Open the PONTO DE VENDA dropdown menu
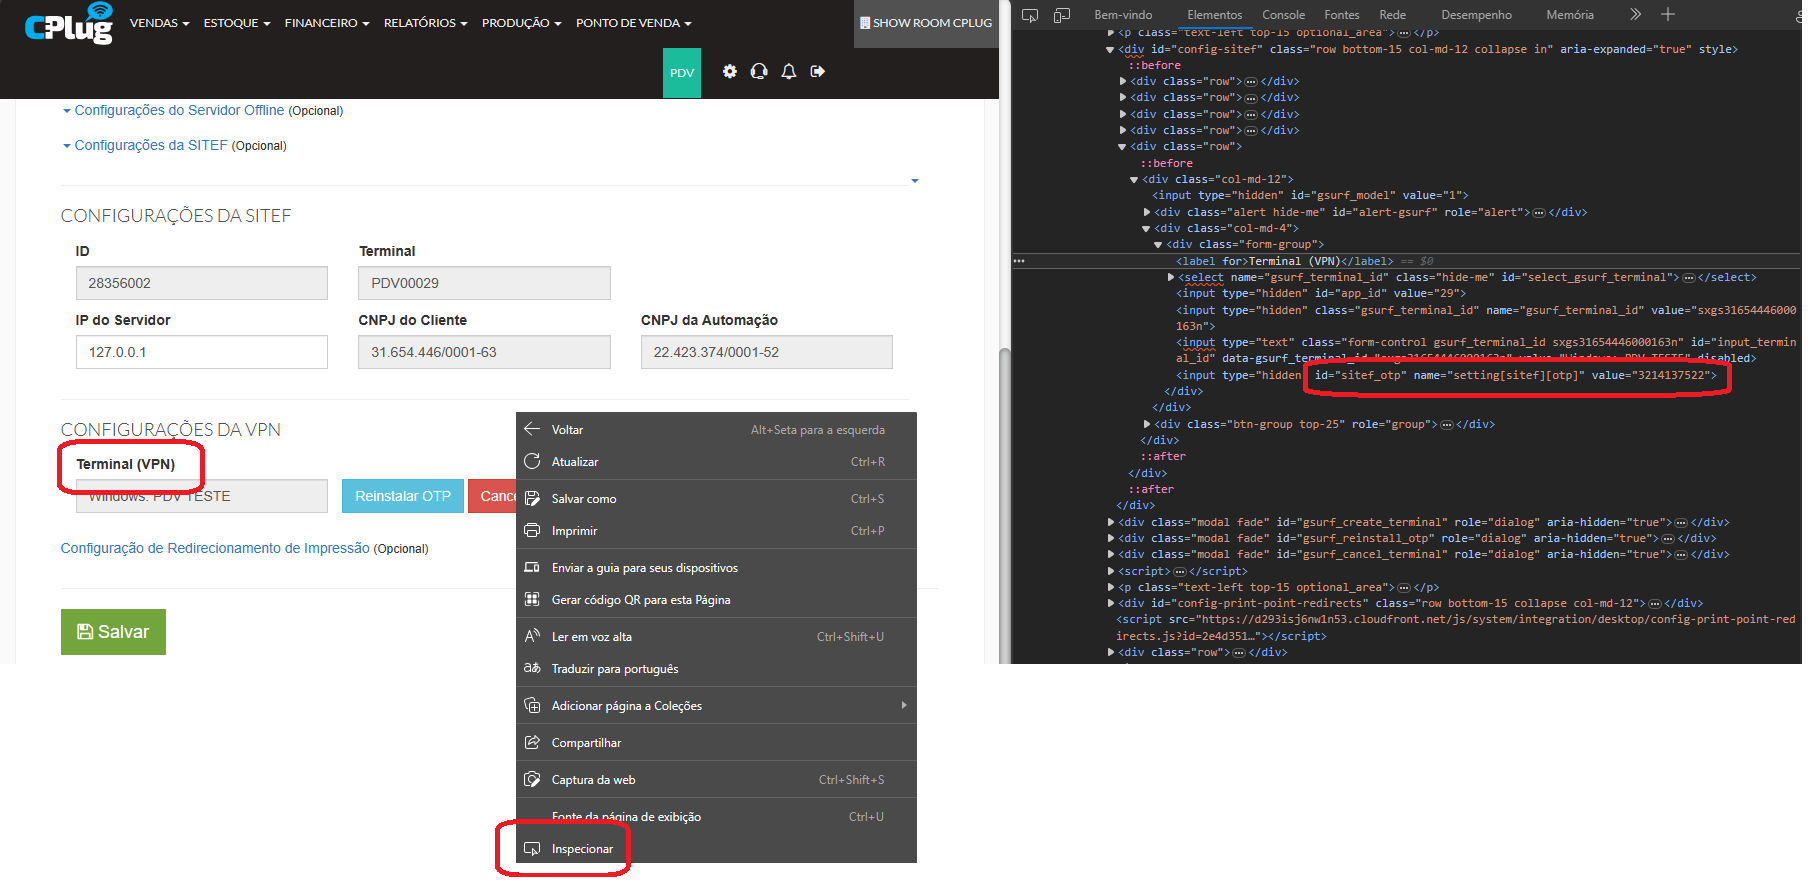 point(634,23)
